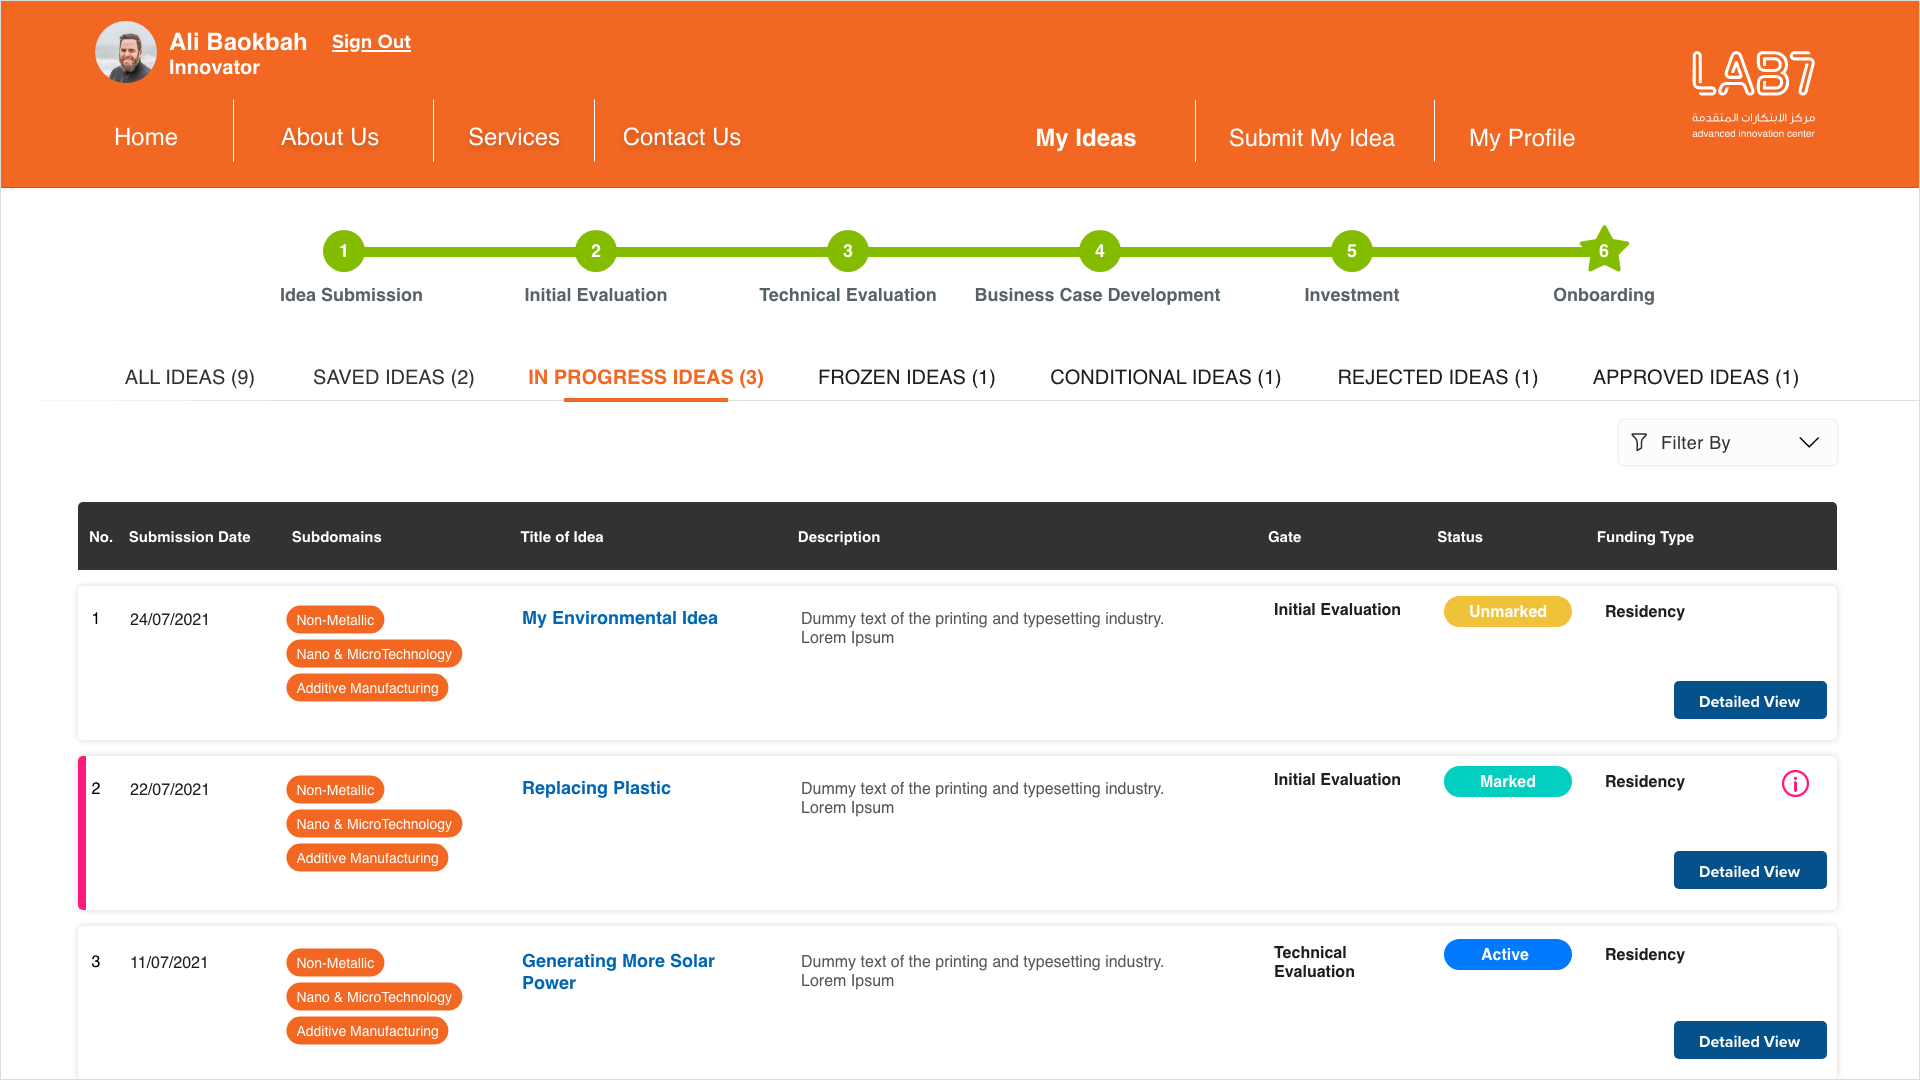Click step 3 Technical Evaluation circle
The height and width of the screenshot is (1080, 1920).
847,251
